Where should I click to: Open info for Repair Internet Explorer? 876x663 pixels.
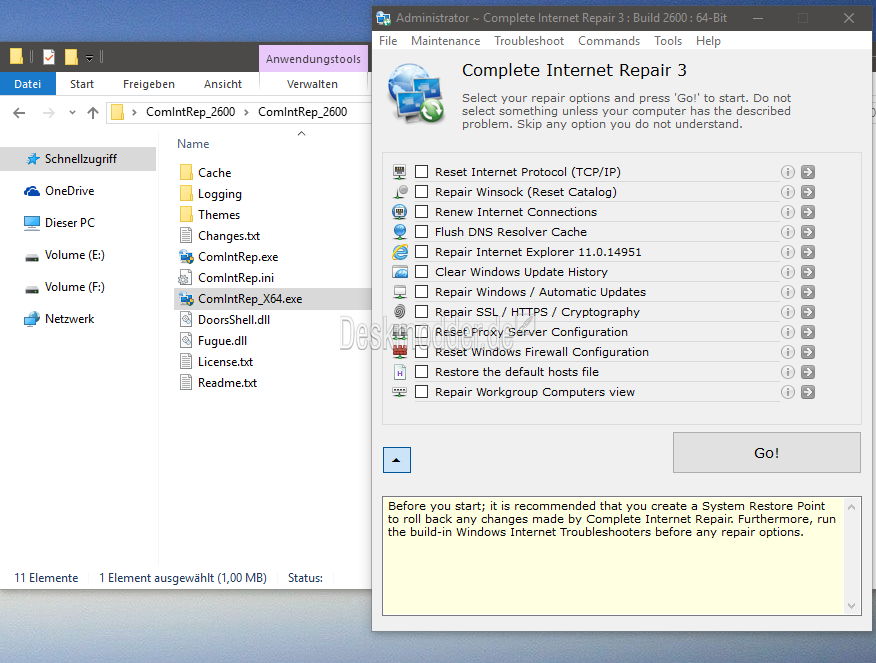tap(787, 252)
